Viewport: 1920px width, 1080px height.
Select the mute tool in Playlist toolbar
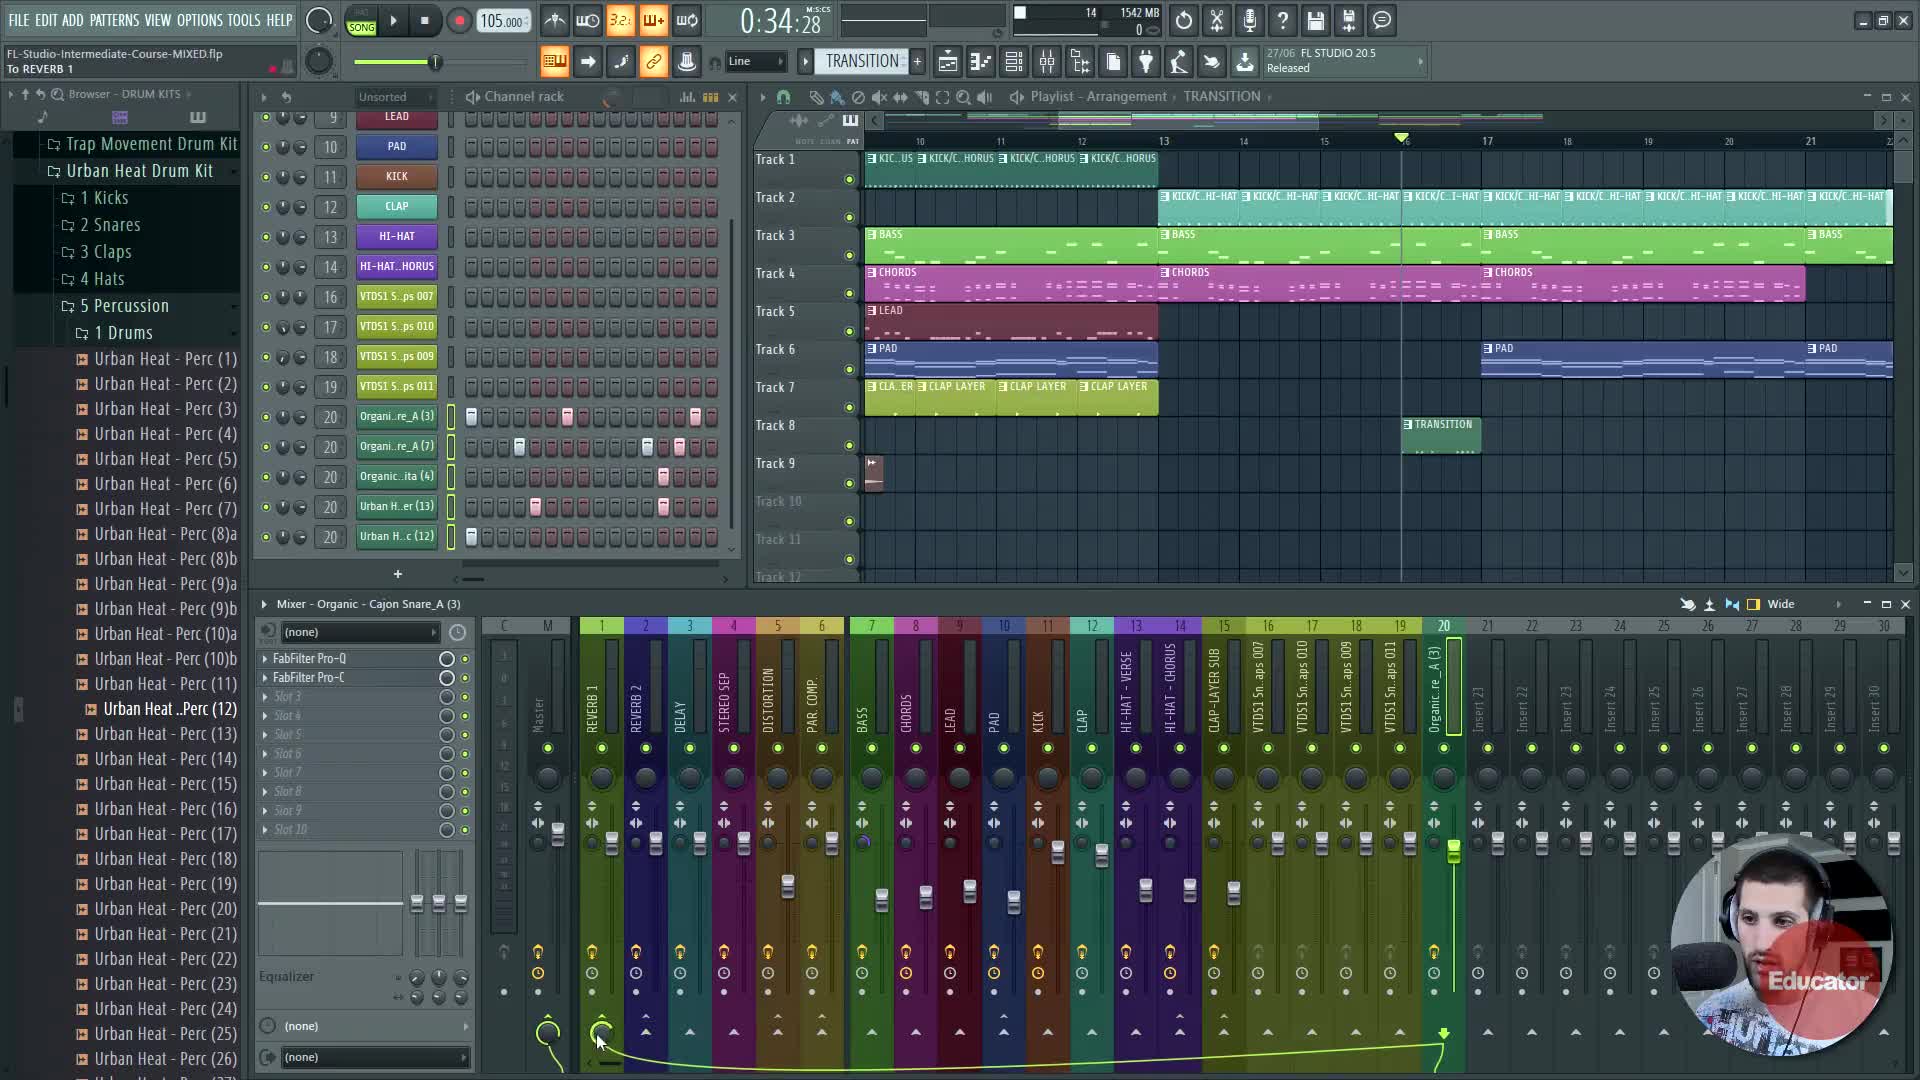[x=878, y=97]
